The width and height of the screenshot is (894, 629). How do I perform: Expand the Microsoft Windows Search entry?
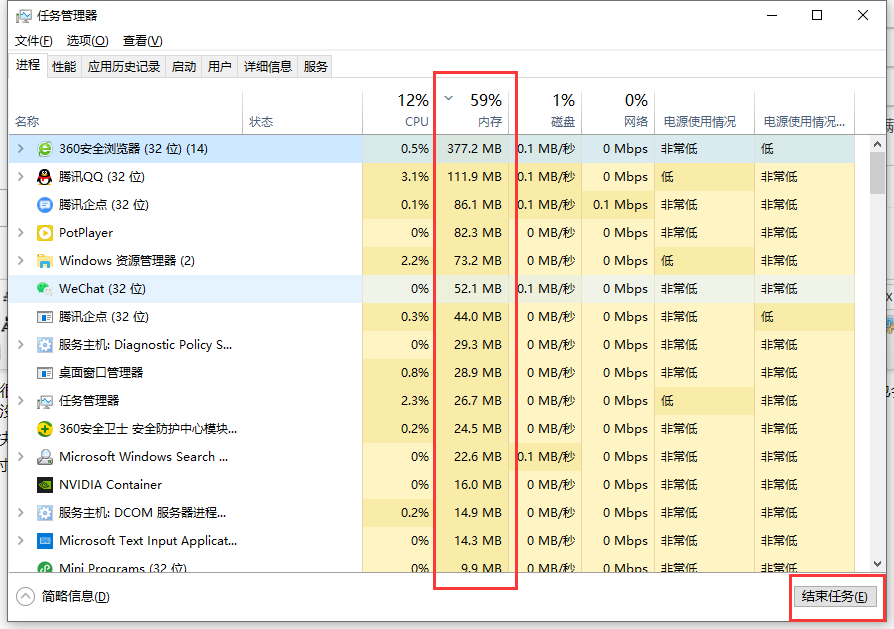pos(21,457)
